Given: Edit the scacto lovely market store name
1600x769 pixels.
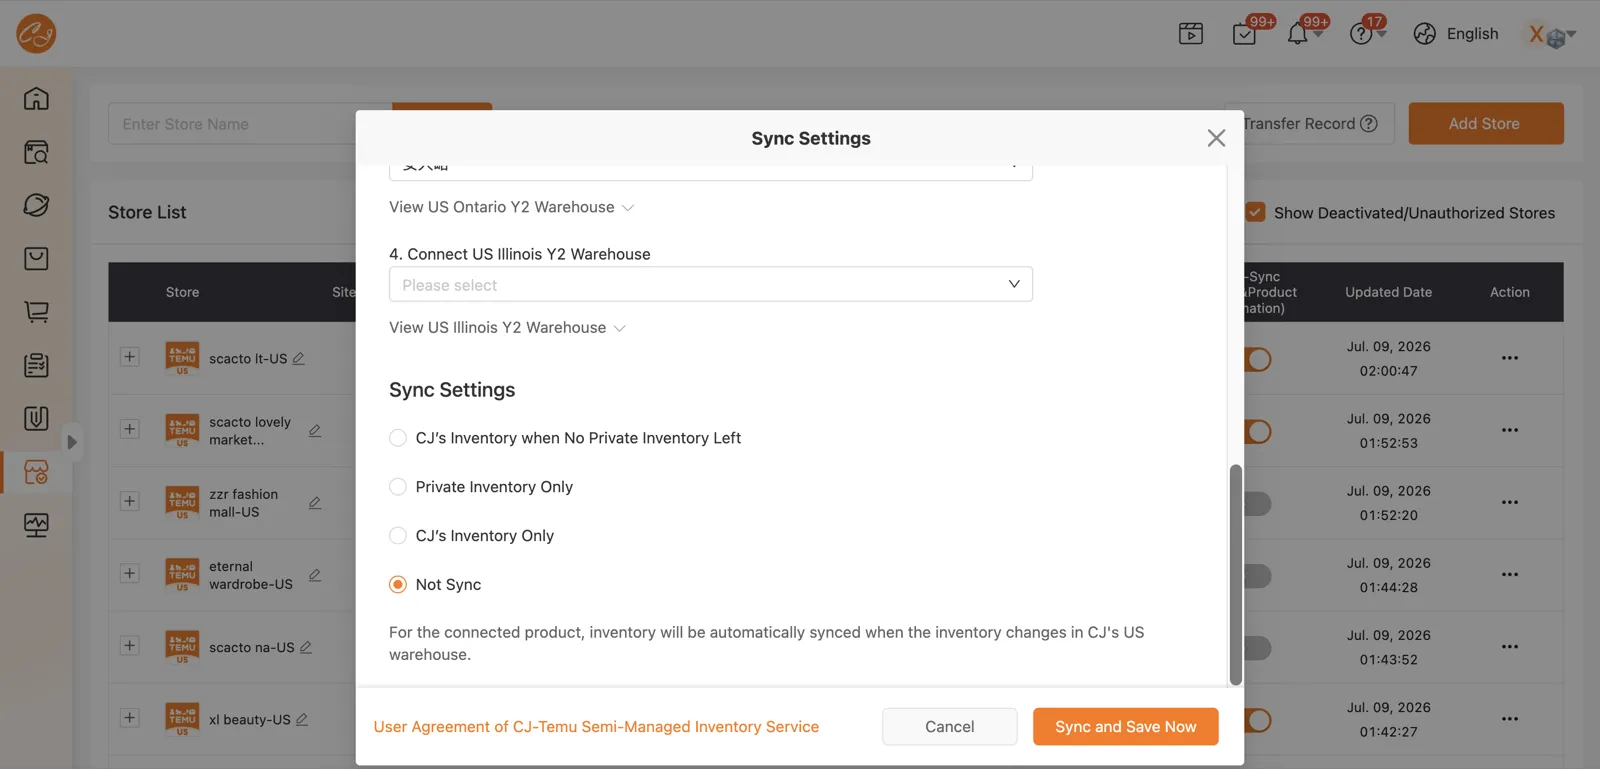Looking at the screenshot, I should click(315, 430).
